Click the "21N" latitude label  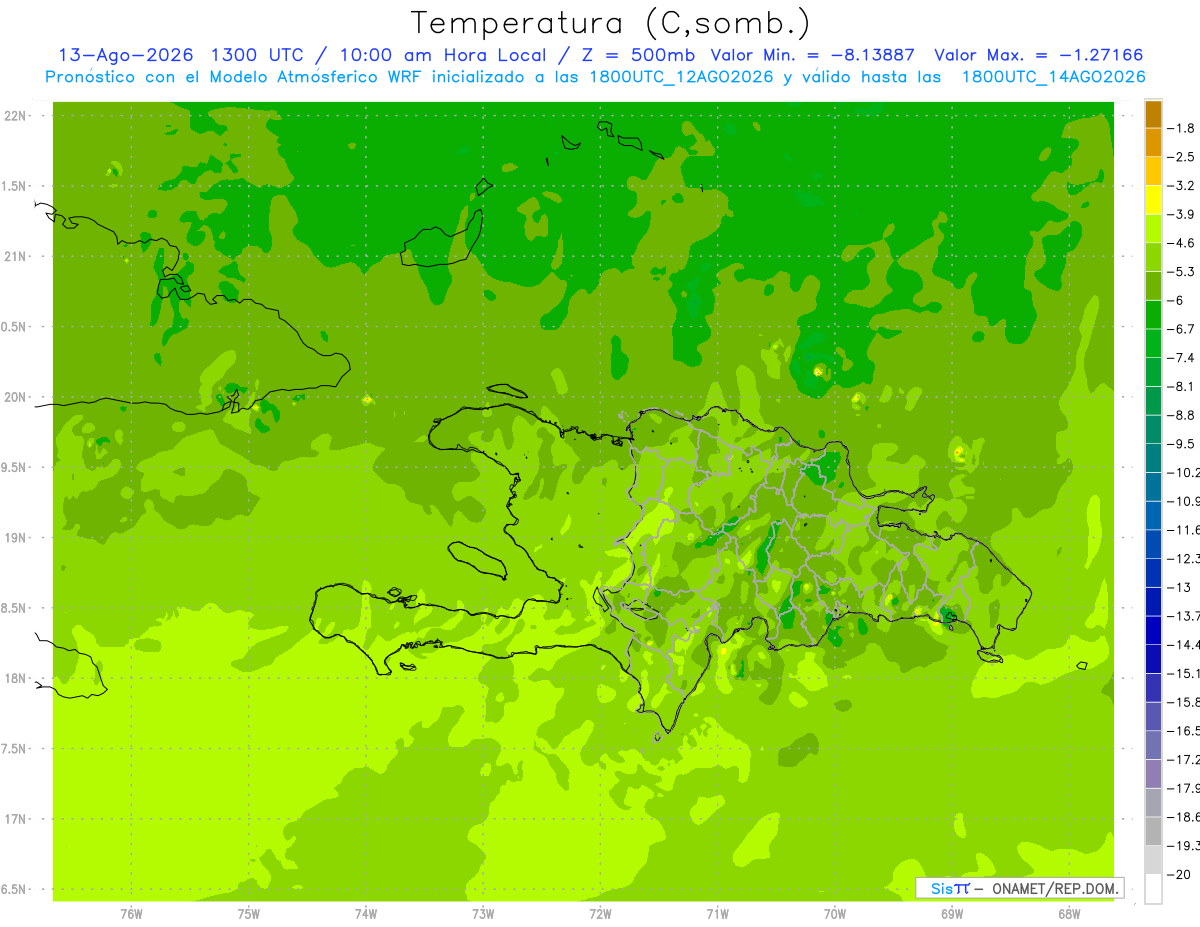tap(16, 257)
